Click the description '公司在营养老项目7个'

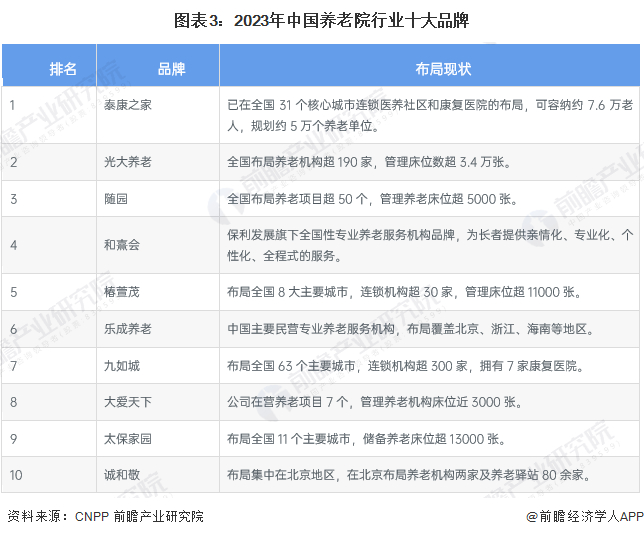click(x=375, y=402)
